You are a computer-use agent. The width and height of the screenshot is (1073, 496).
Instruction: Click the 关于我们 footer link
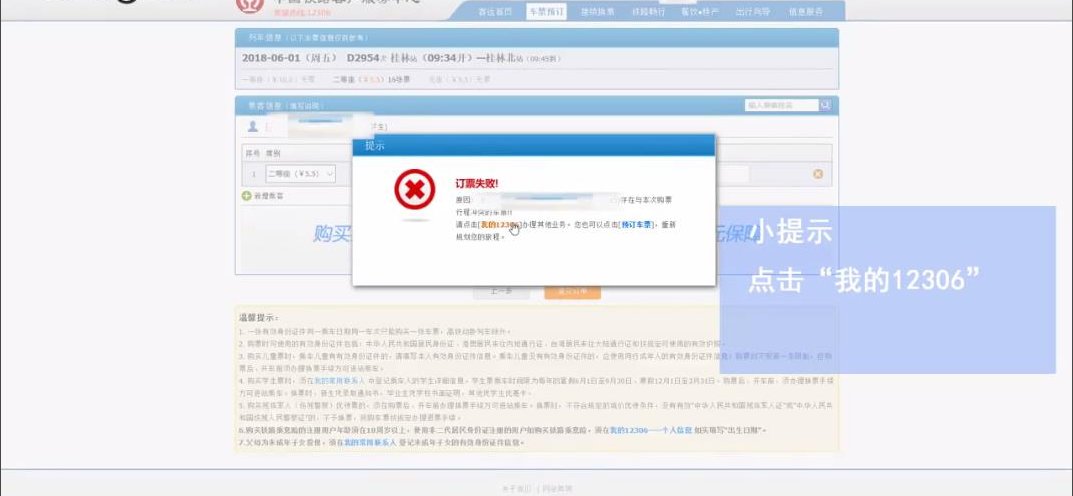516,488
